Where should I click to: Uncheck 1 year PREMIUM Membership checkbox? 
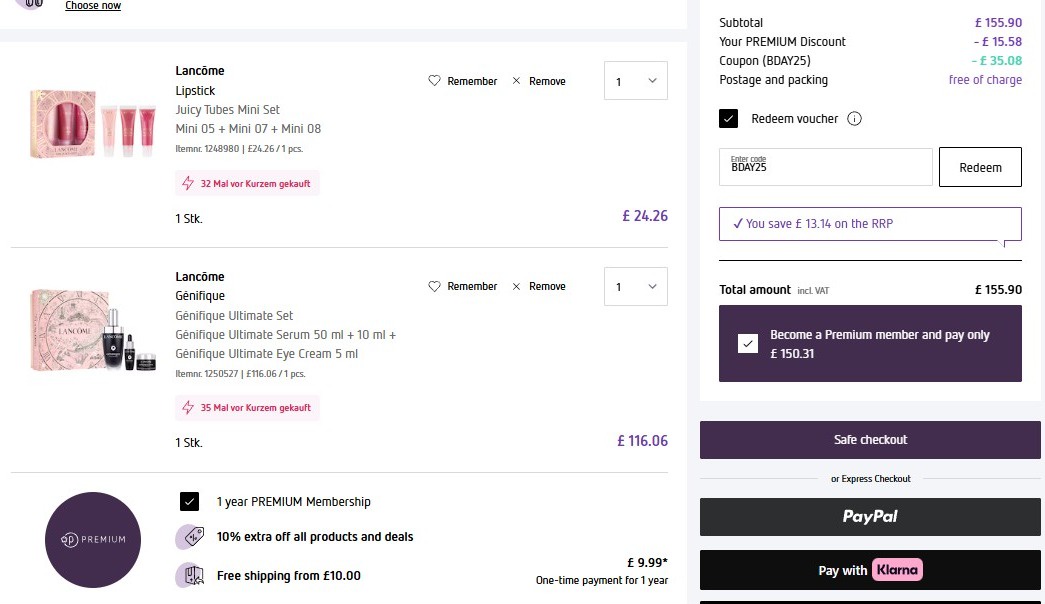click(190, 502)
